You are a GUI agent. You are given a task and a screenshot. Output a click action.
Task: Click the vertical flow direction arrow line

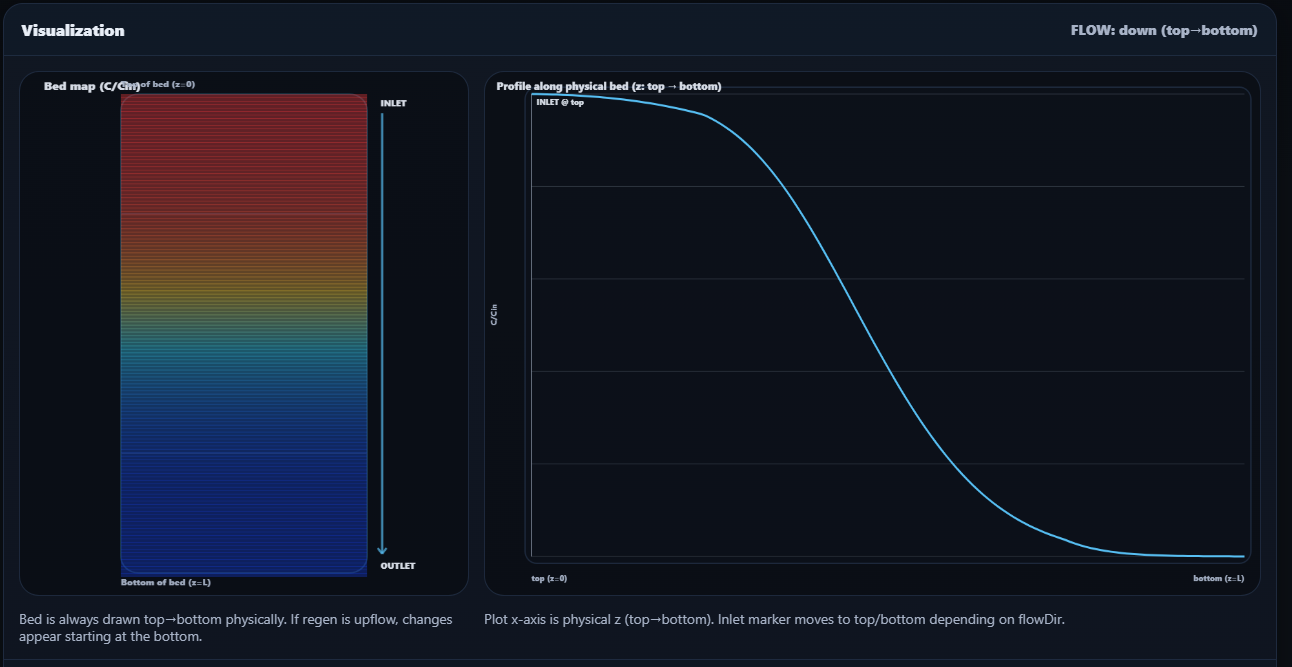382,330
